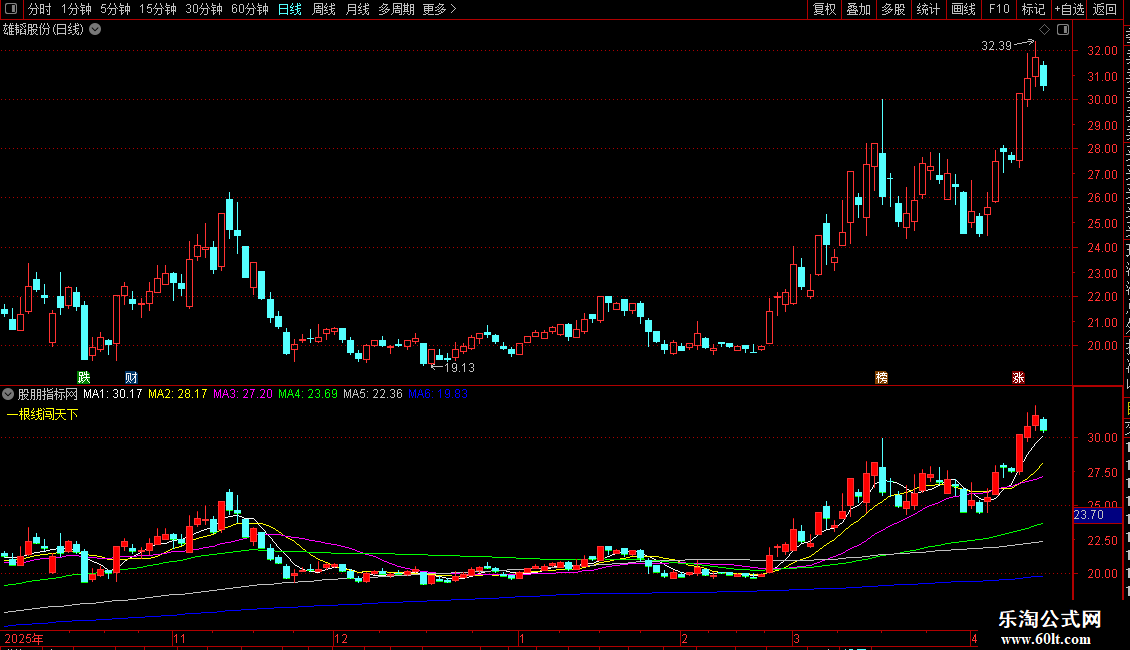Open the F10 company info
1130x650 pixels.
tap(999, 9)
